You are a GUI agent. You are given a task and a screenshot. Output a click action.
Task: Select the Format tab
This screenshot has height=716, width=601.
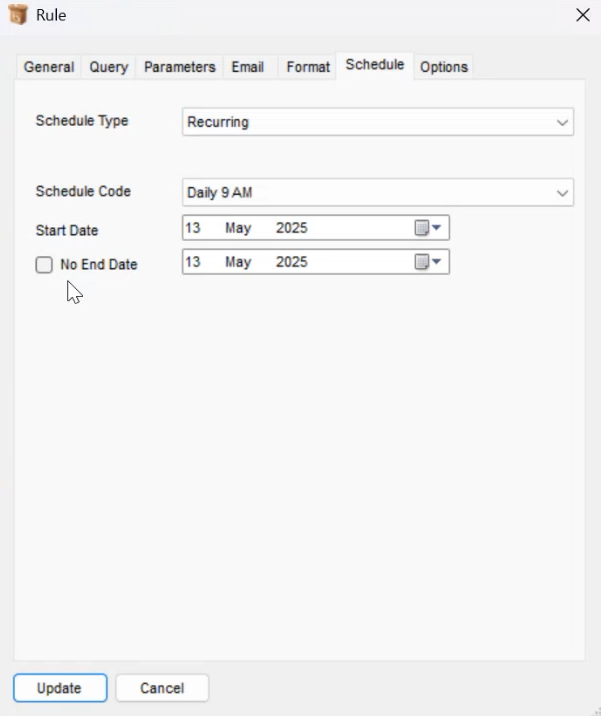308,67
